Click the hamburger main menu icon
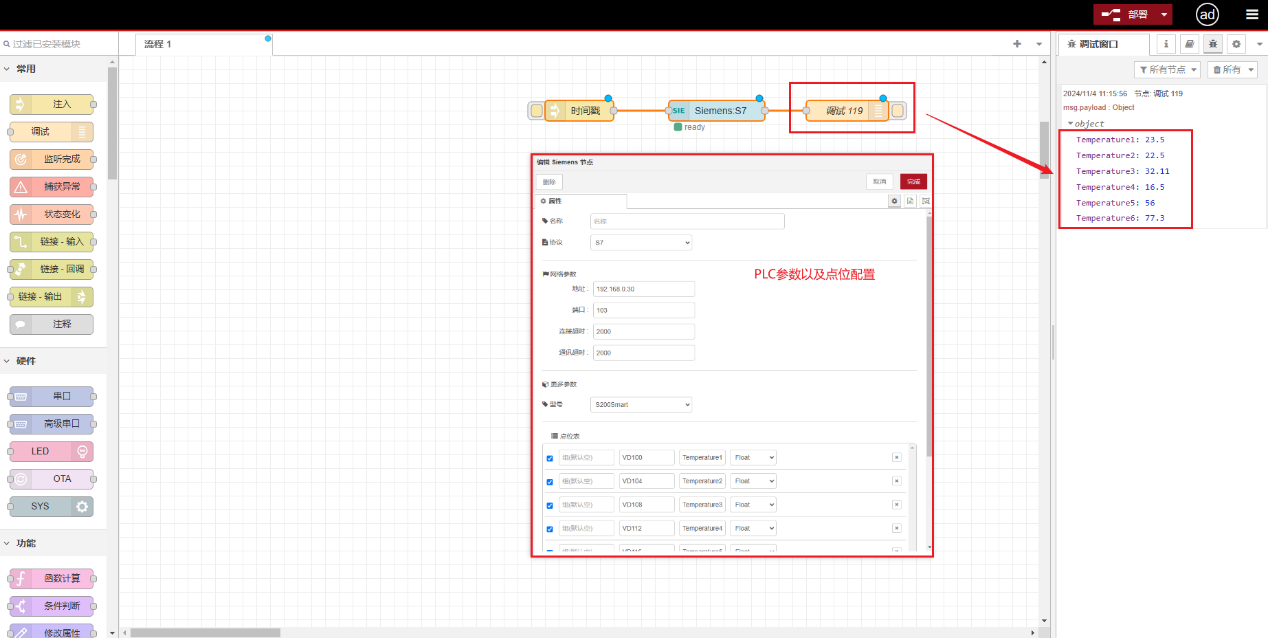The height and width of the screenshot is (638, 1268). 1252,14
